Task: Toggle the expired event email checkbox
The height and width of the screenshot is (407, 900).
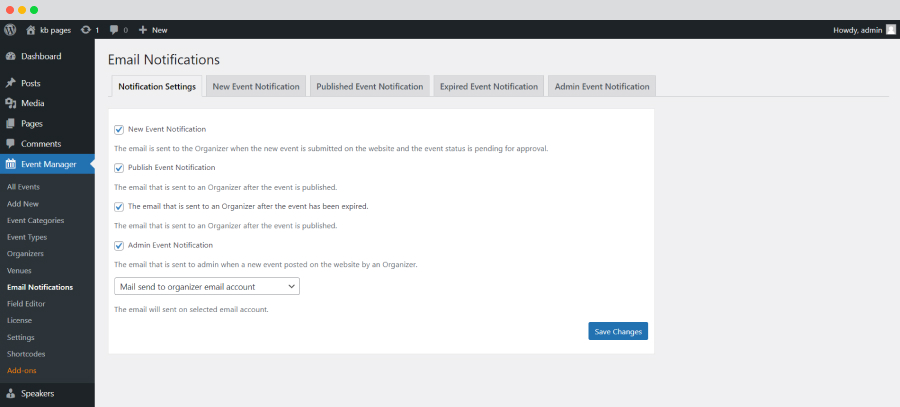Action: pyautogui.click(x=119, y=207)
